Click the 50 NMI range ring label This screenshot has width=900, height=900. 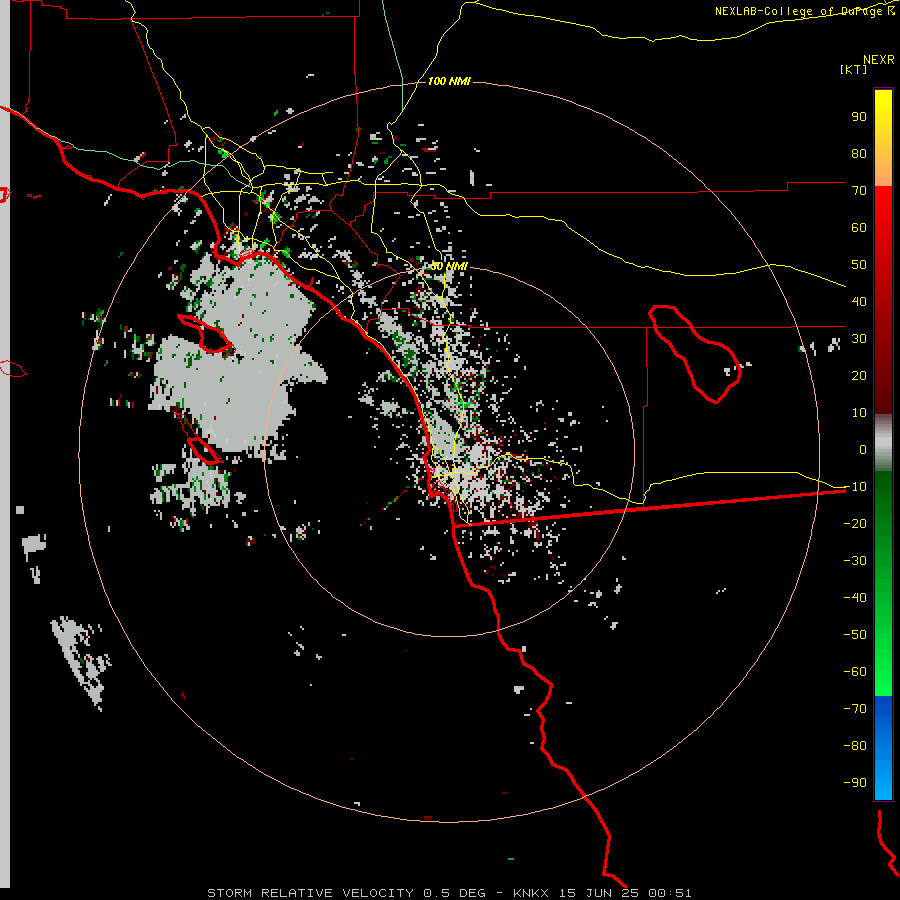[x=449, y=266]
